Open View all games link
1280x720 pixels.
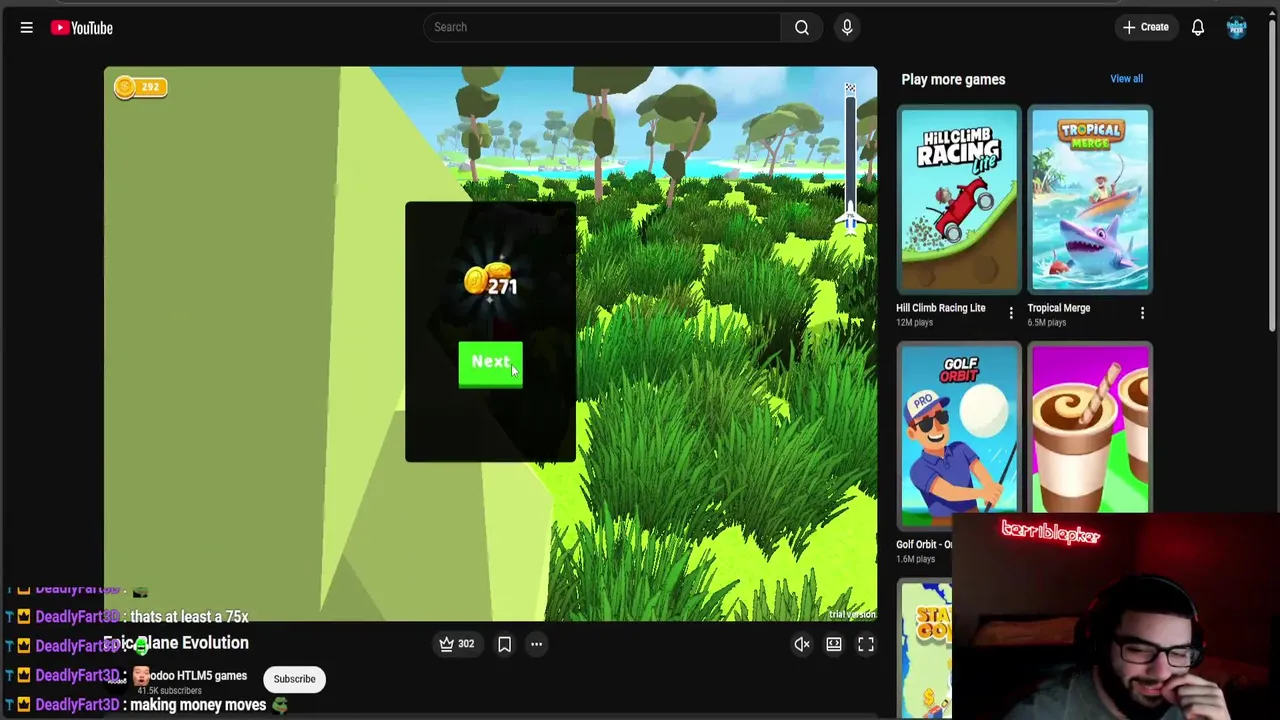(1126, 78)
